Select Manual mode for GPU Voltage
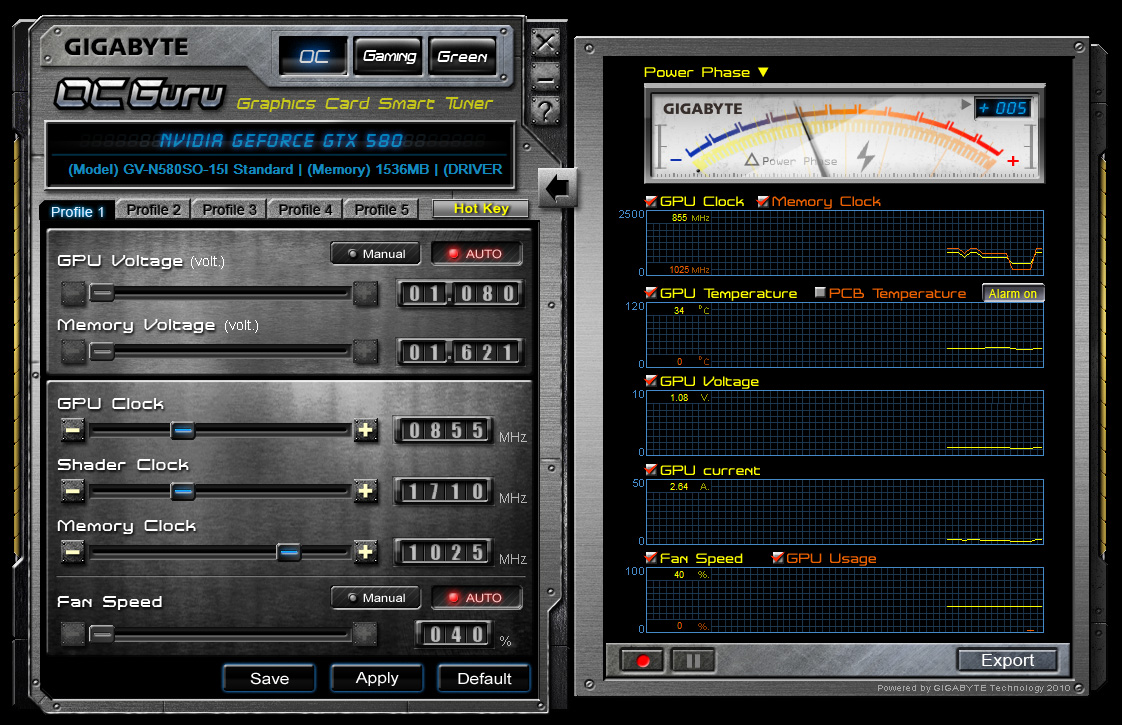The height and width of the screenshot is (725, 1122). tap(376, 253)
